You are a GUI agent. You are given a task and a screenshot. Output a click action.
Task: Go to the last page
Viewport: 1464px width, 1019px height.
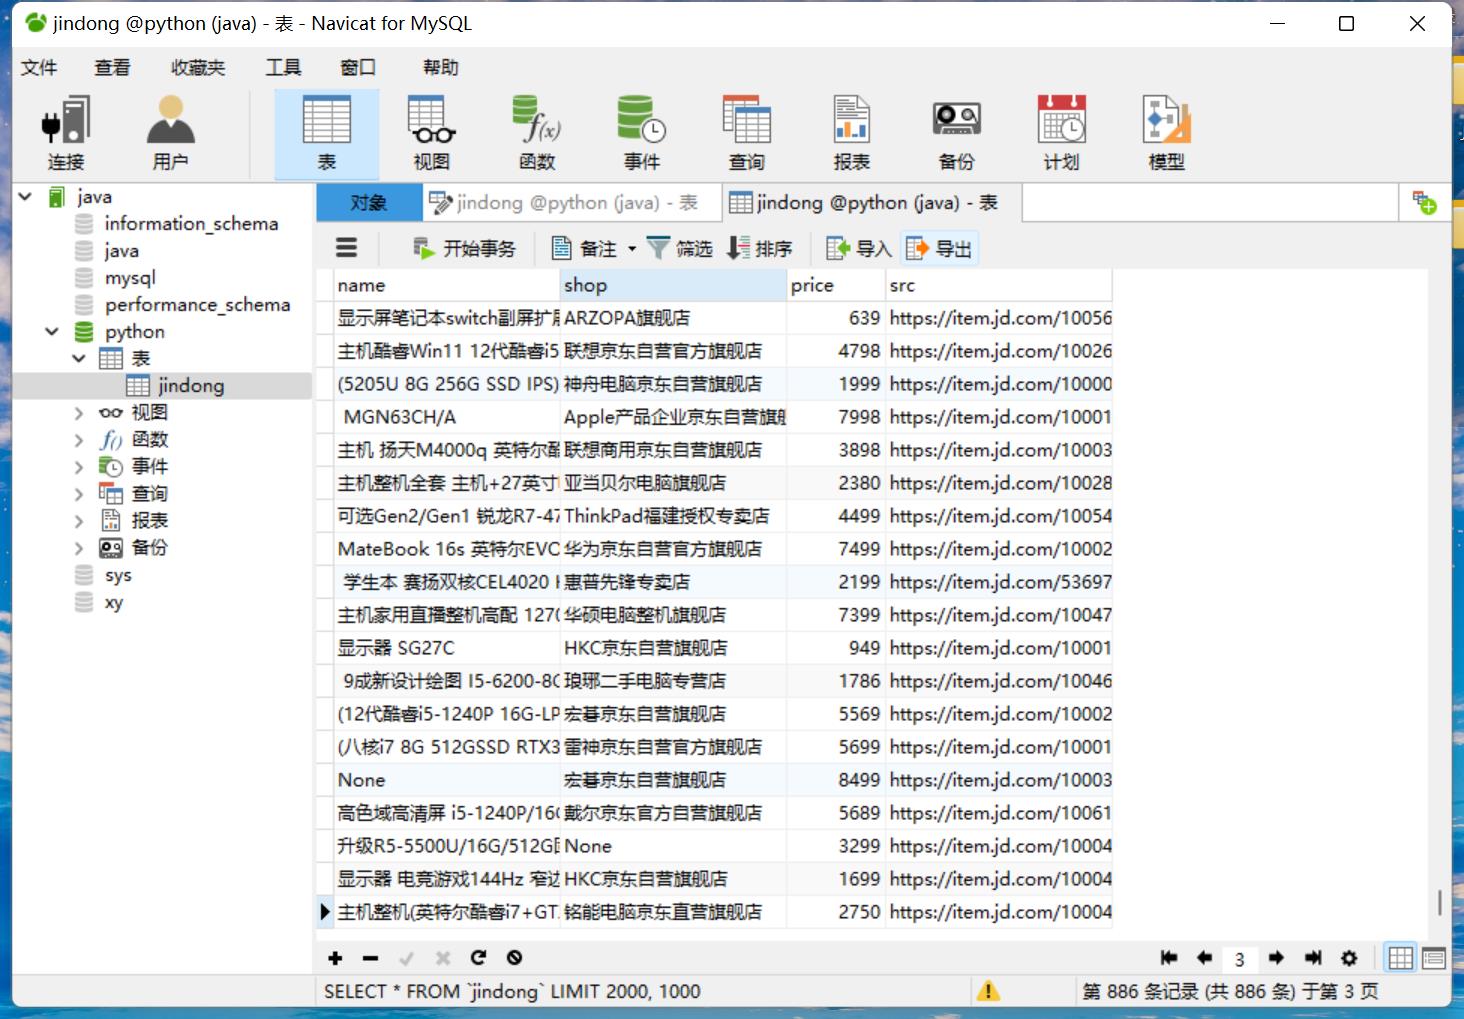click(x=1313, y=958)
